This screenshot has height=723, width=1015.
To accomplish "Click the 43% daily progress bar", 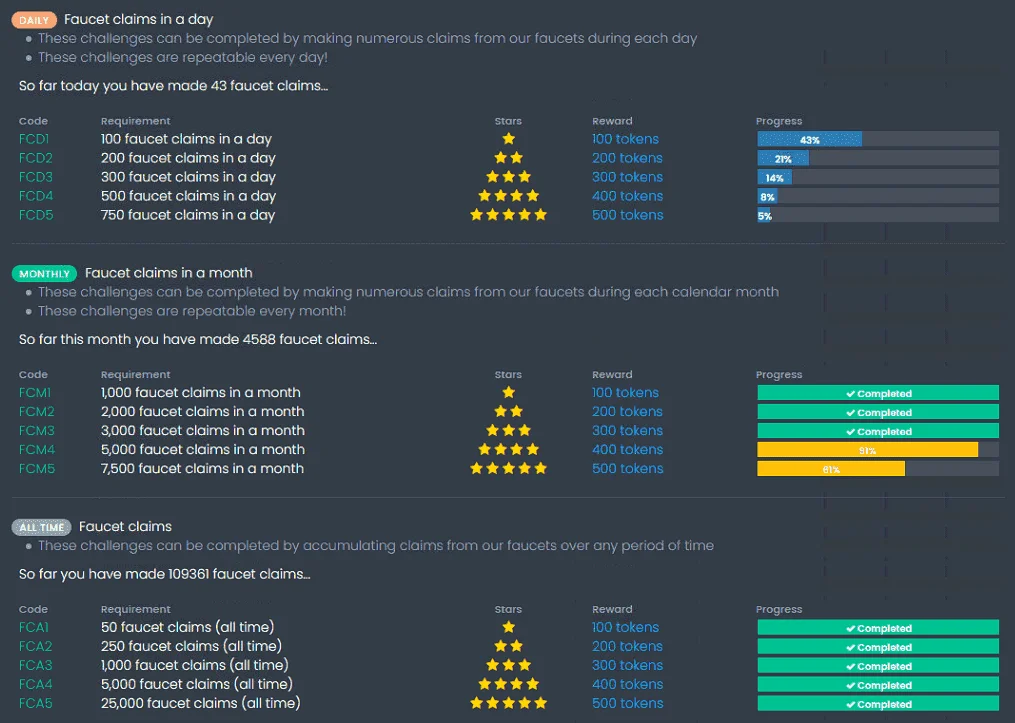I will pyautogui.click(x=878, y=139).
